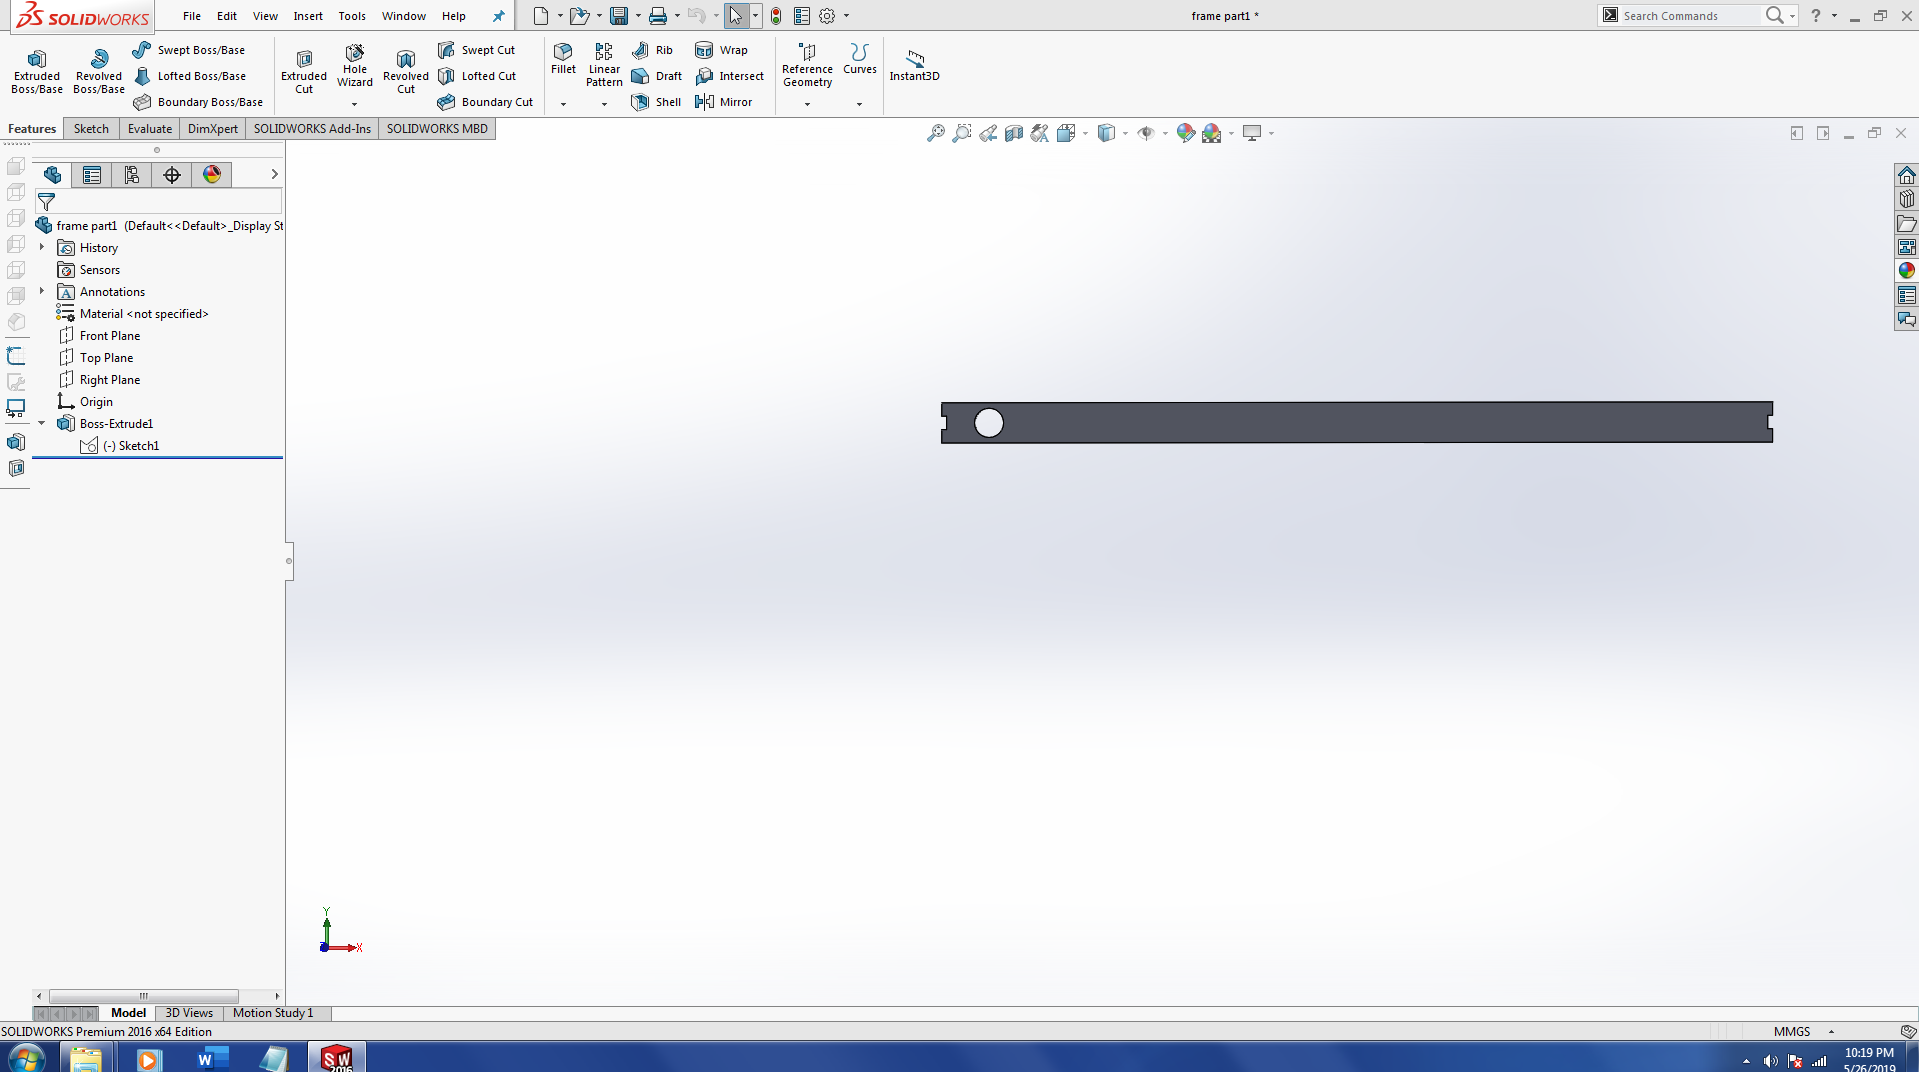This screenshot has height=1072, width=1919.
Task: Toggle Instant3D mode
Action: click(x=914, y=65)
